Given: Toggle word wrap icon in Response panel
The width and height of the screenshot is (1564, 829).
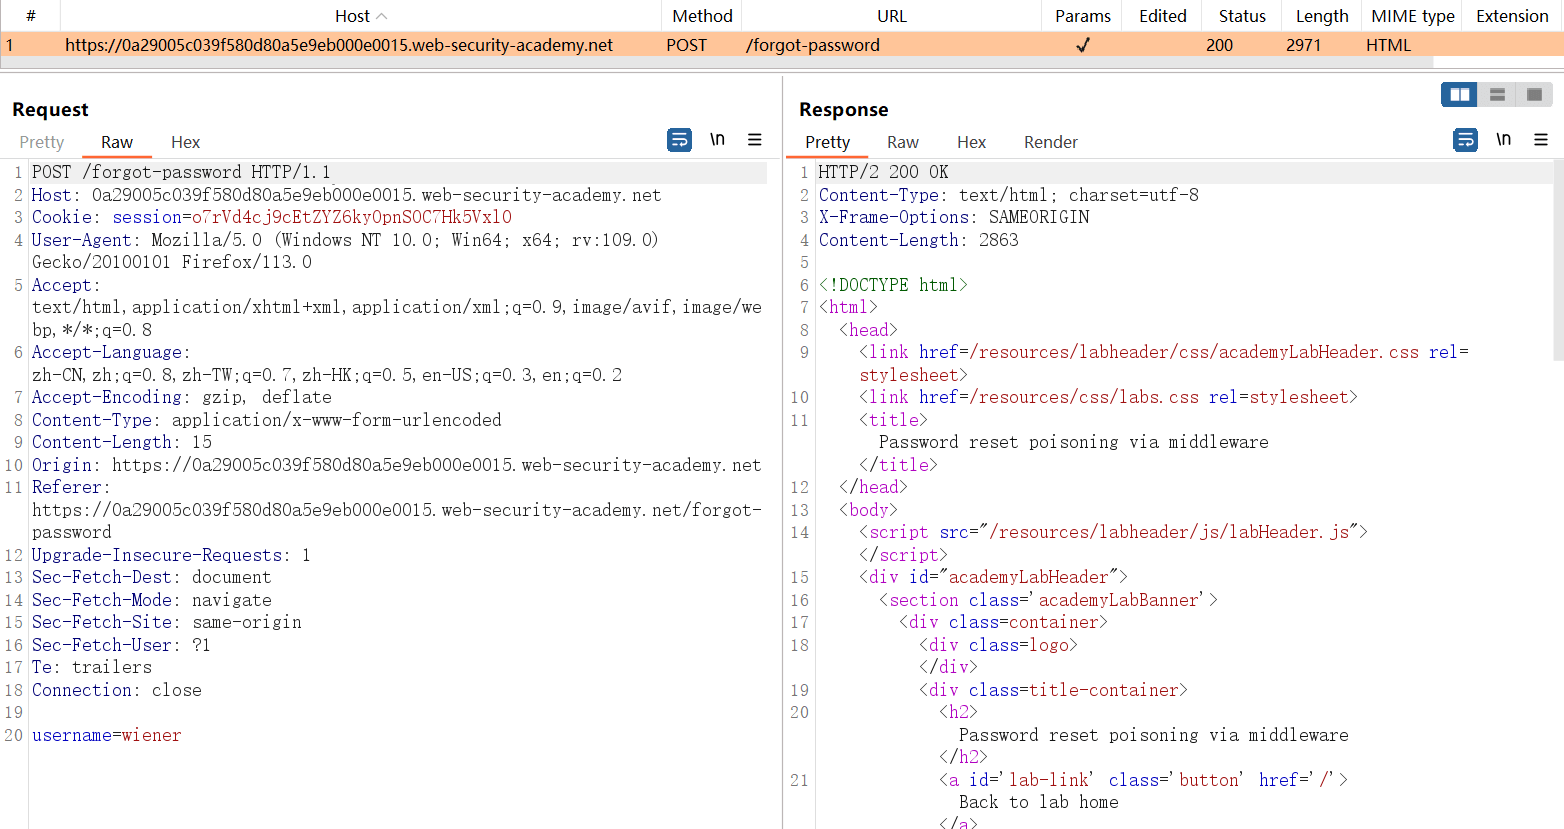Looking at the screenshot, I should click(1465, 140).
